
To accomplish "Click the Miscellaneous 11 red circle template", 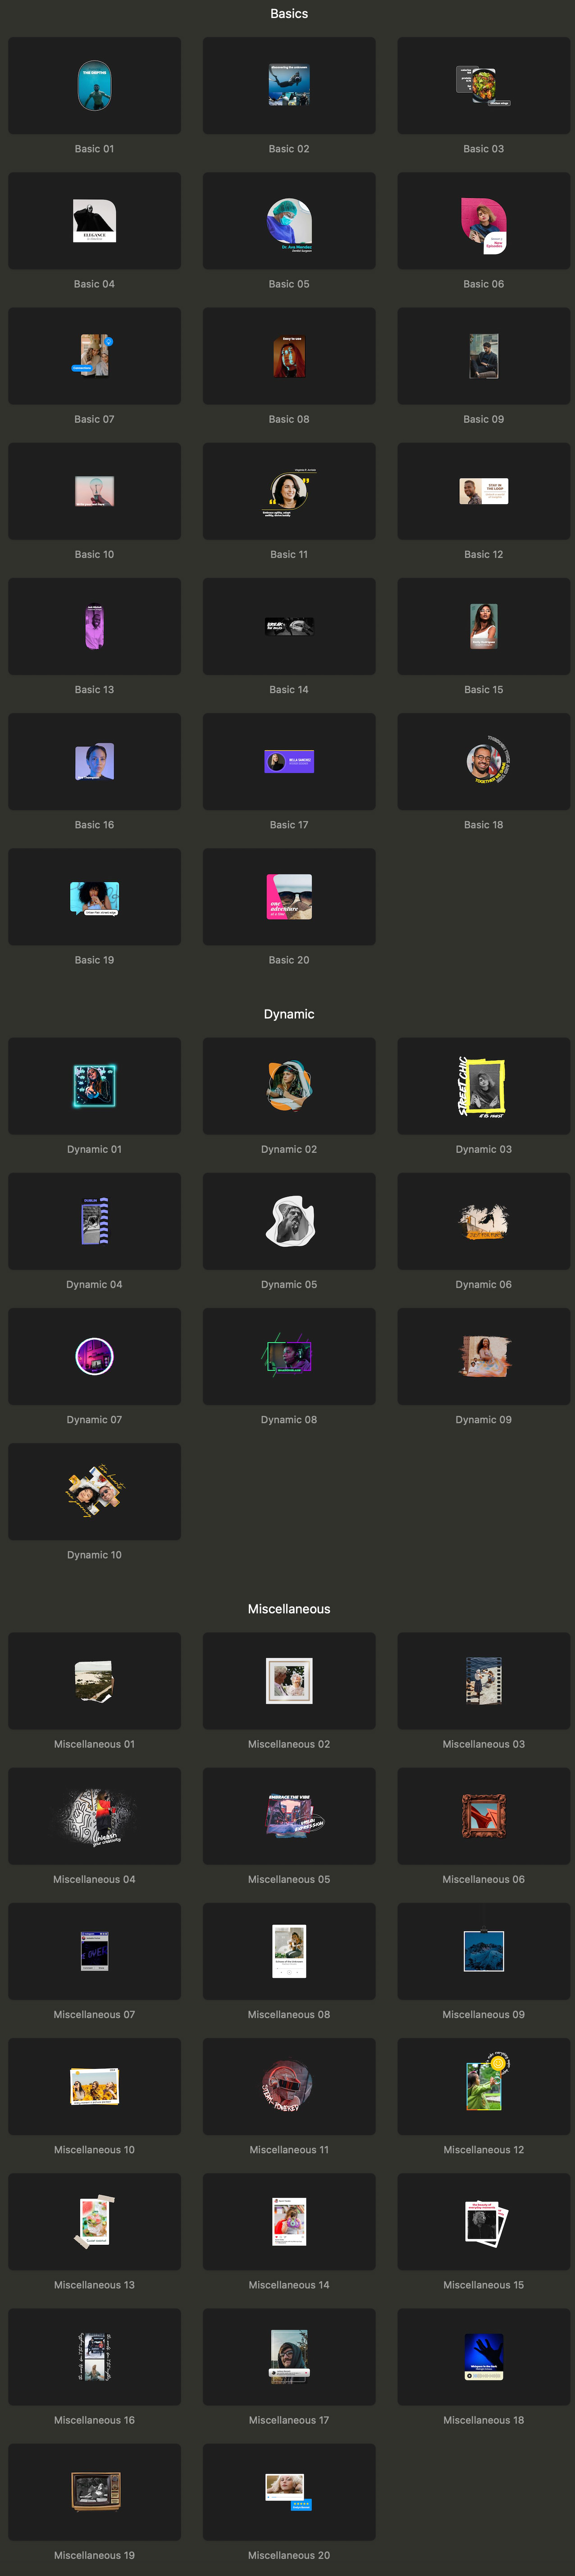I will click(x=289, y=2086).
